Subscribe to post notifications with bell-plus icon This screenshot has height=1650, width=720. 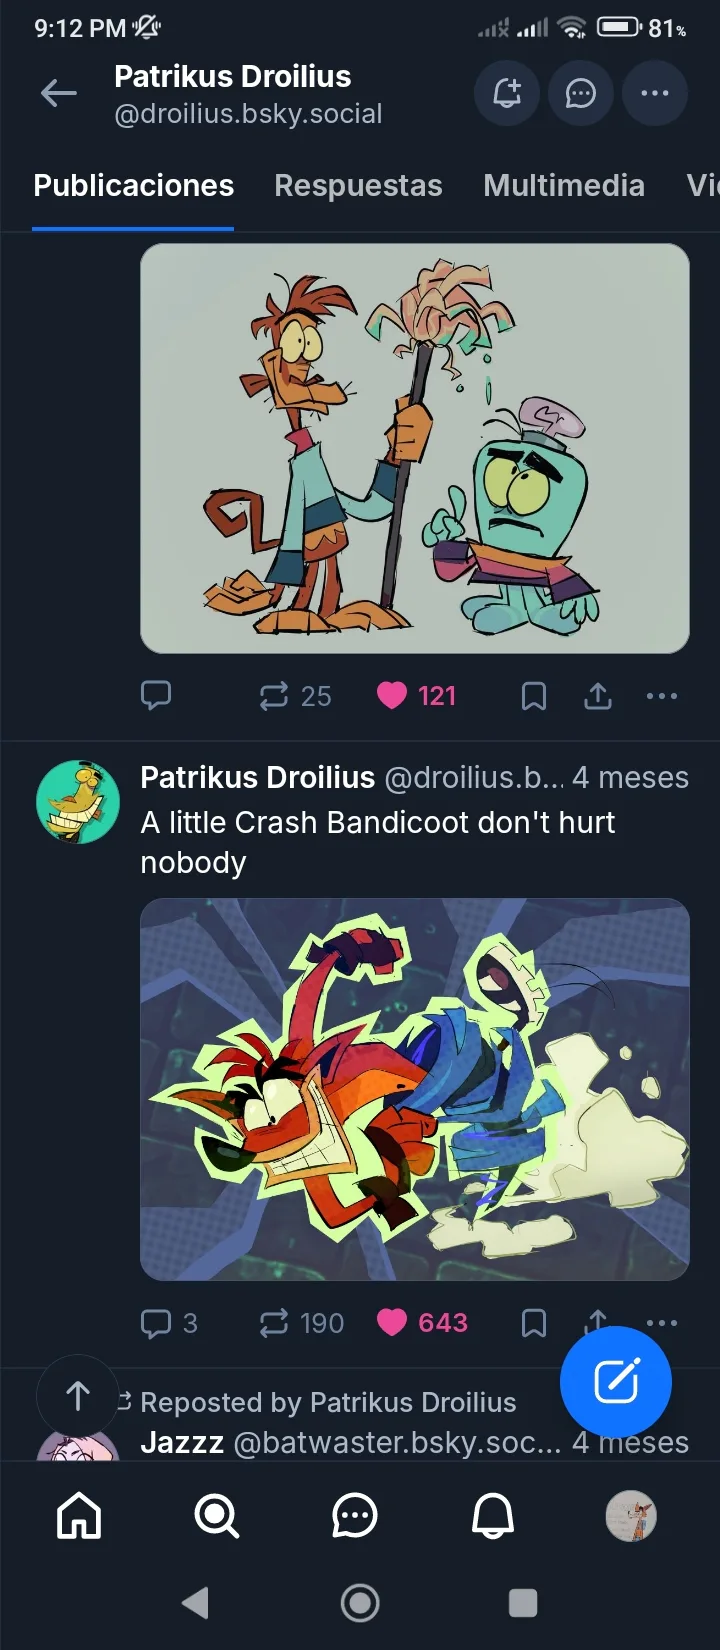click(x=507, y=94)
